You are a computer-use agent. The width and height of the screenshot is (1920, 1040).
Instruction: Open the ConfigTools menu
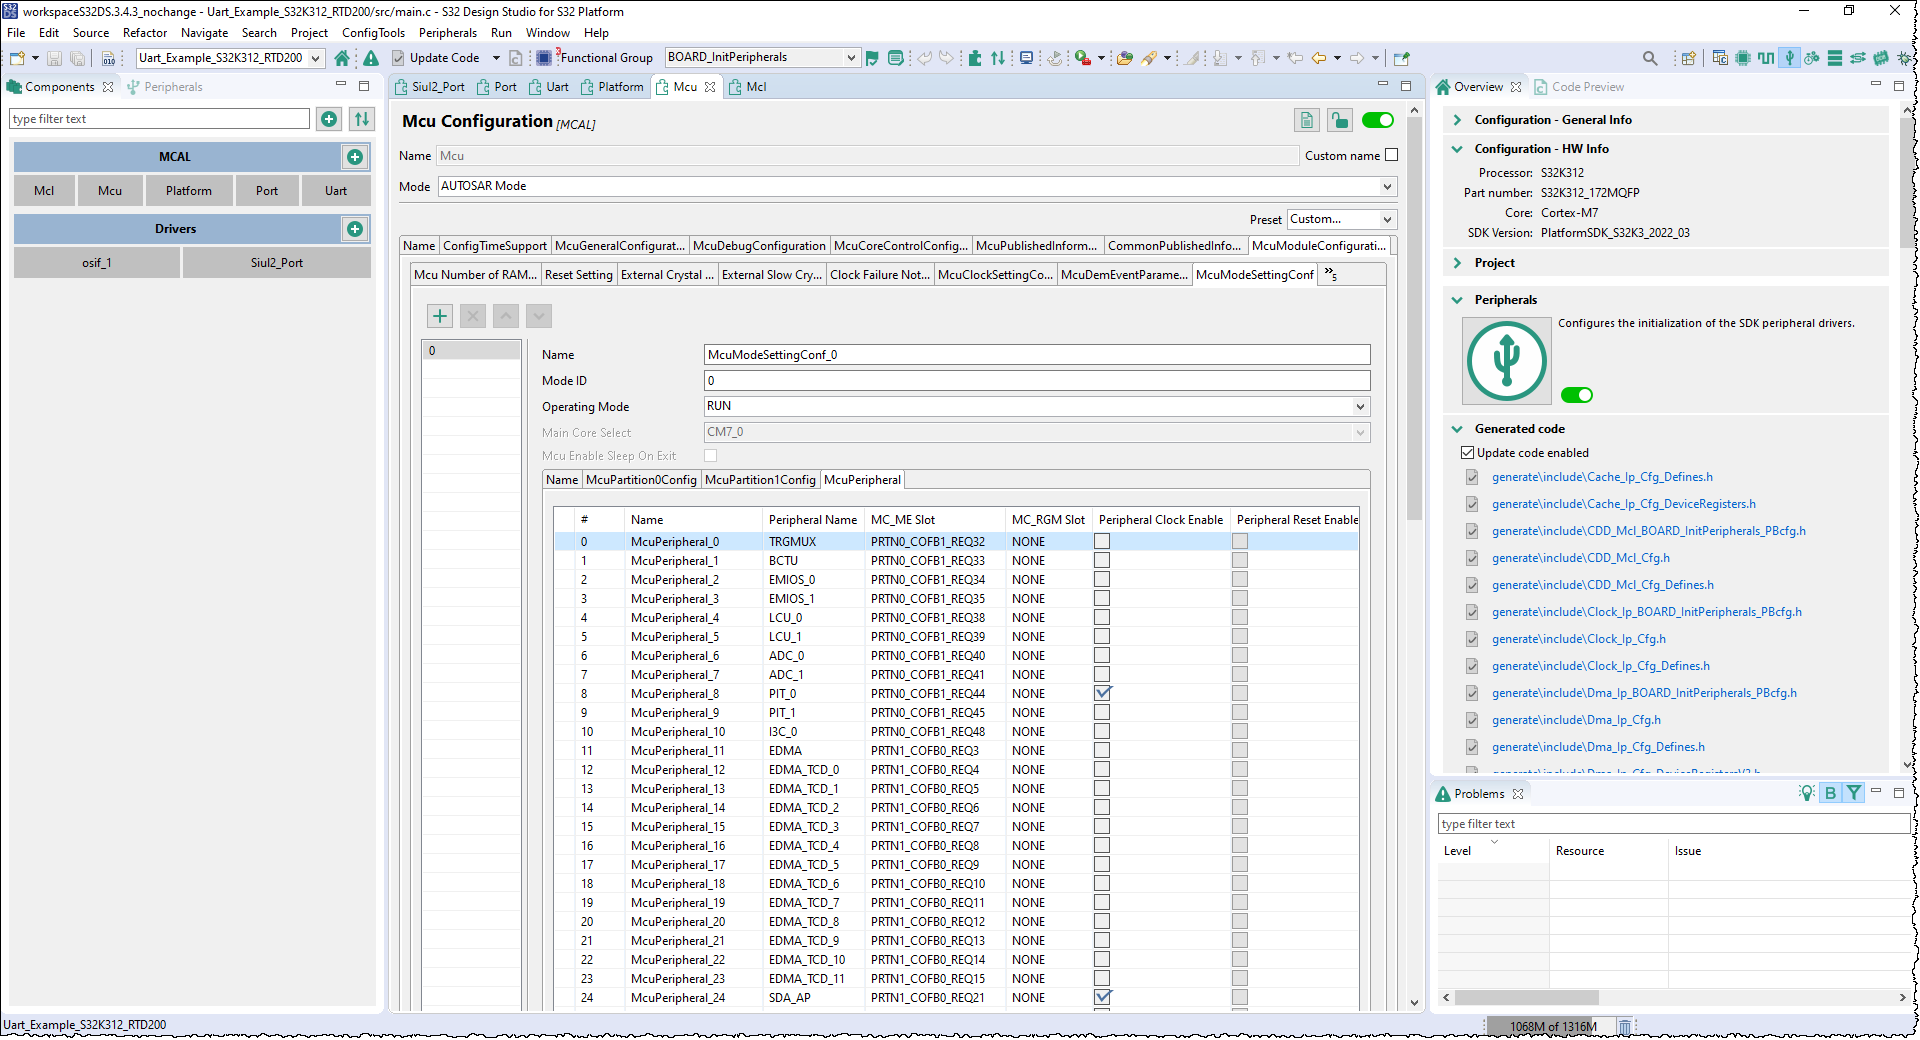373,33
